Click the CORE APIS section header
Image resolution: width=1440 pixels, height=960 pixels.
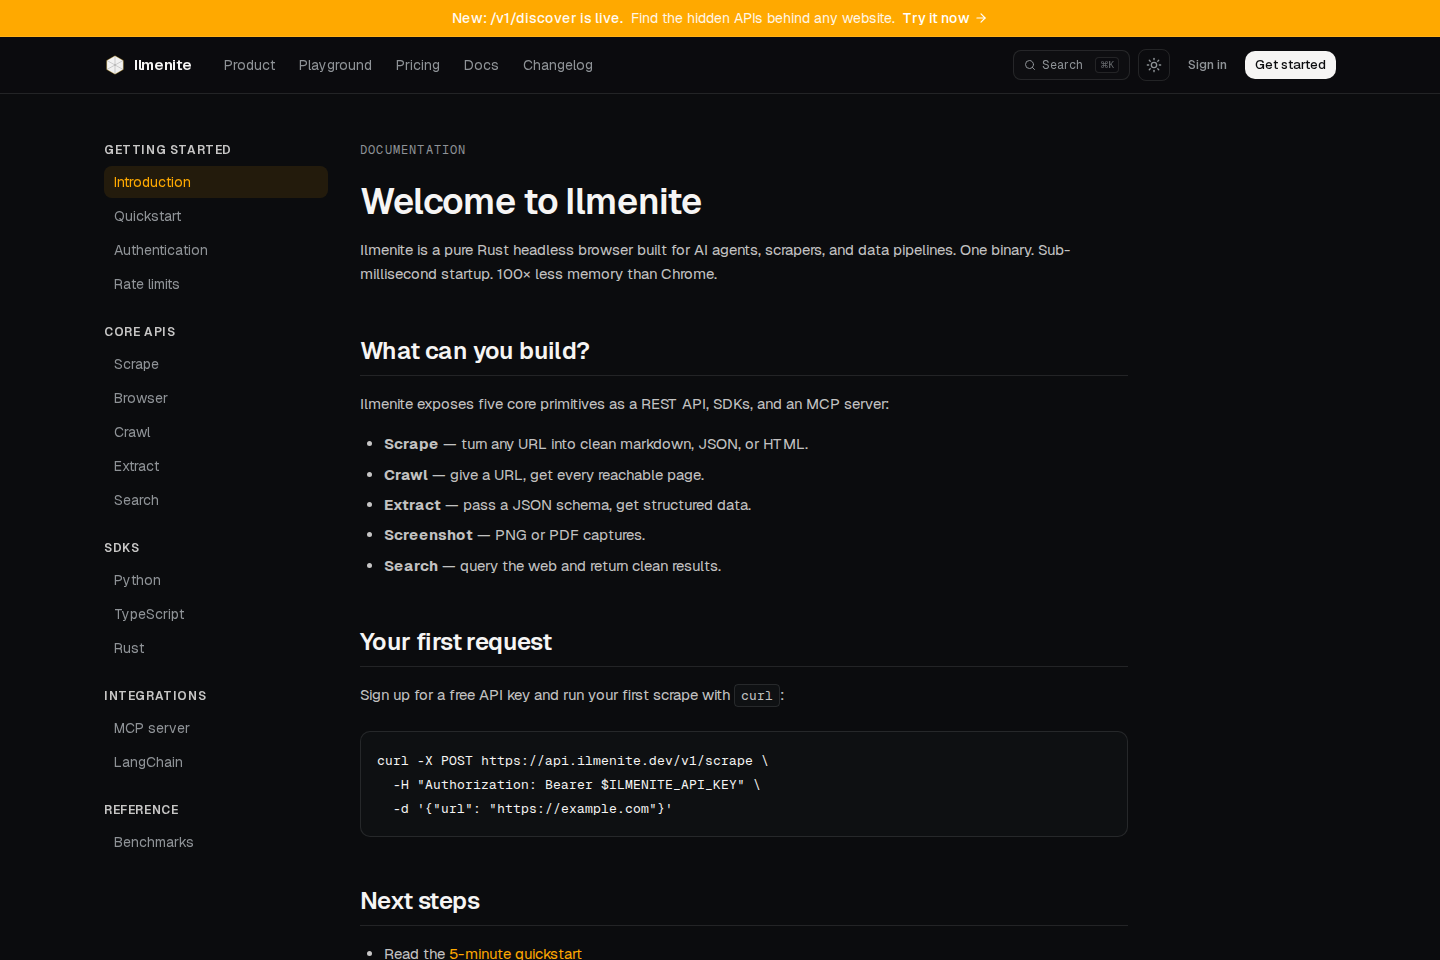[140, 332]
